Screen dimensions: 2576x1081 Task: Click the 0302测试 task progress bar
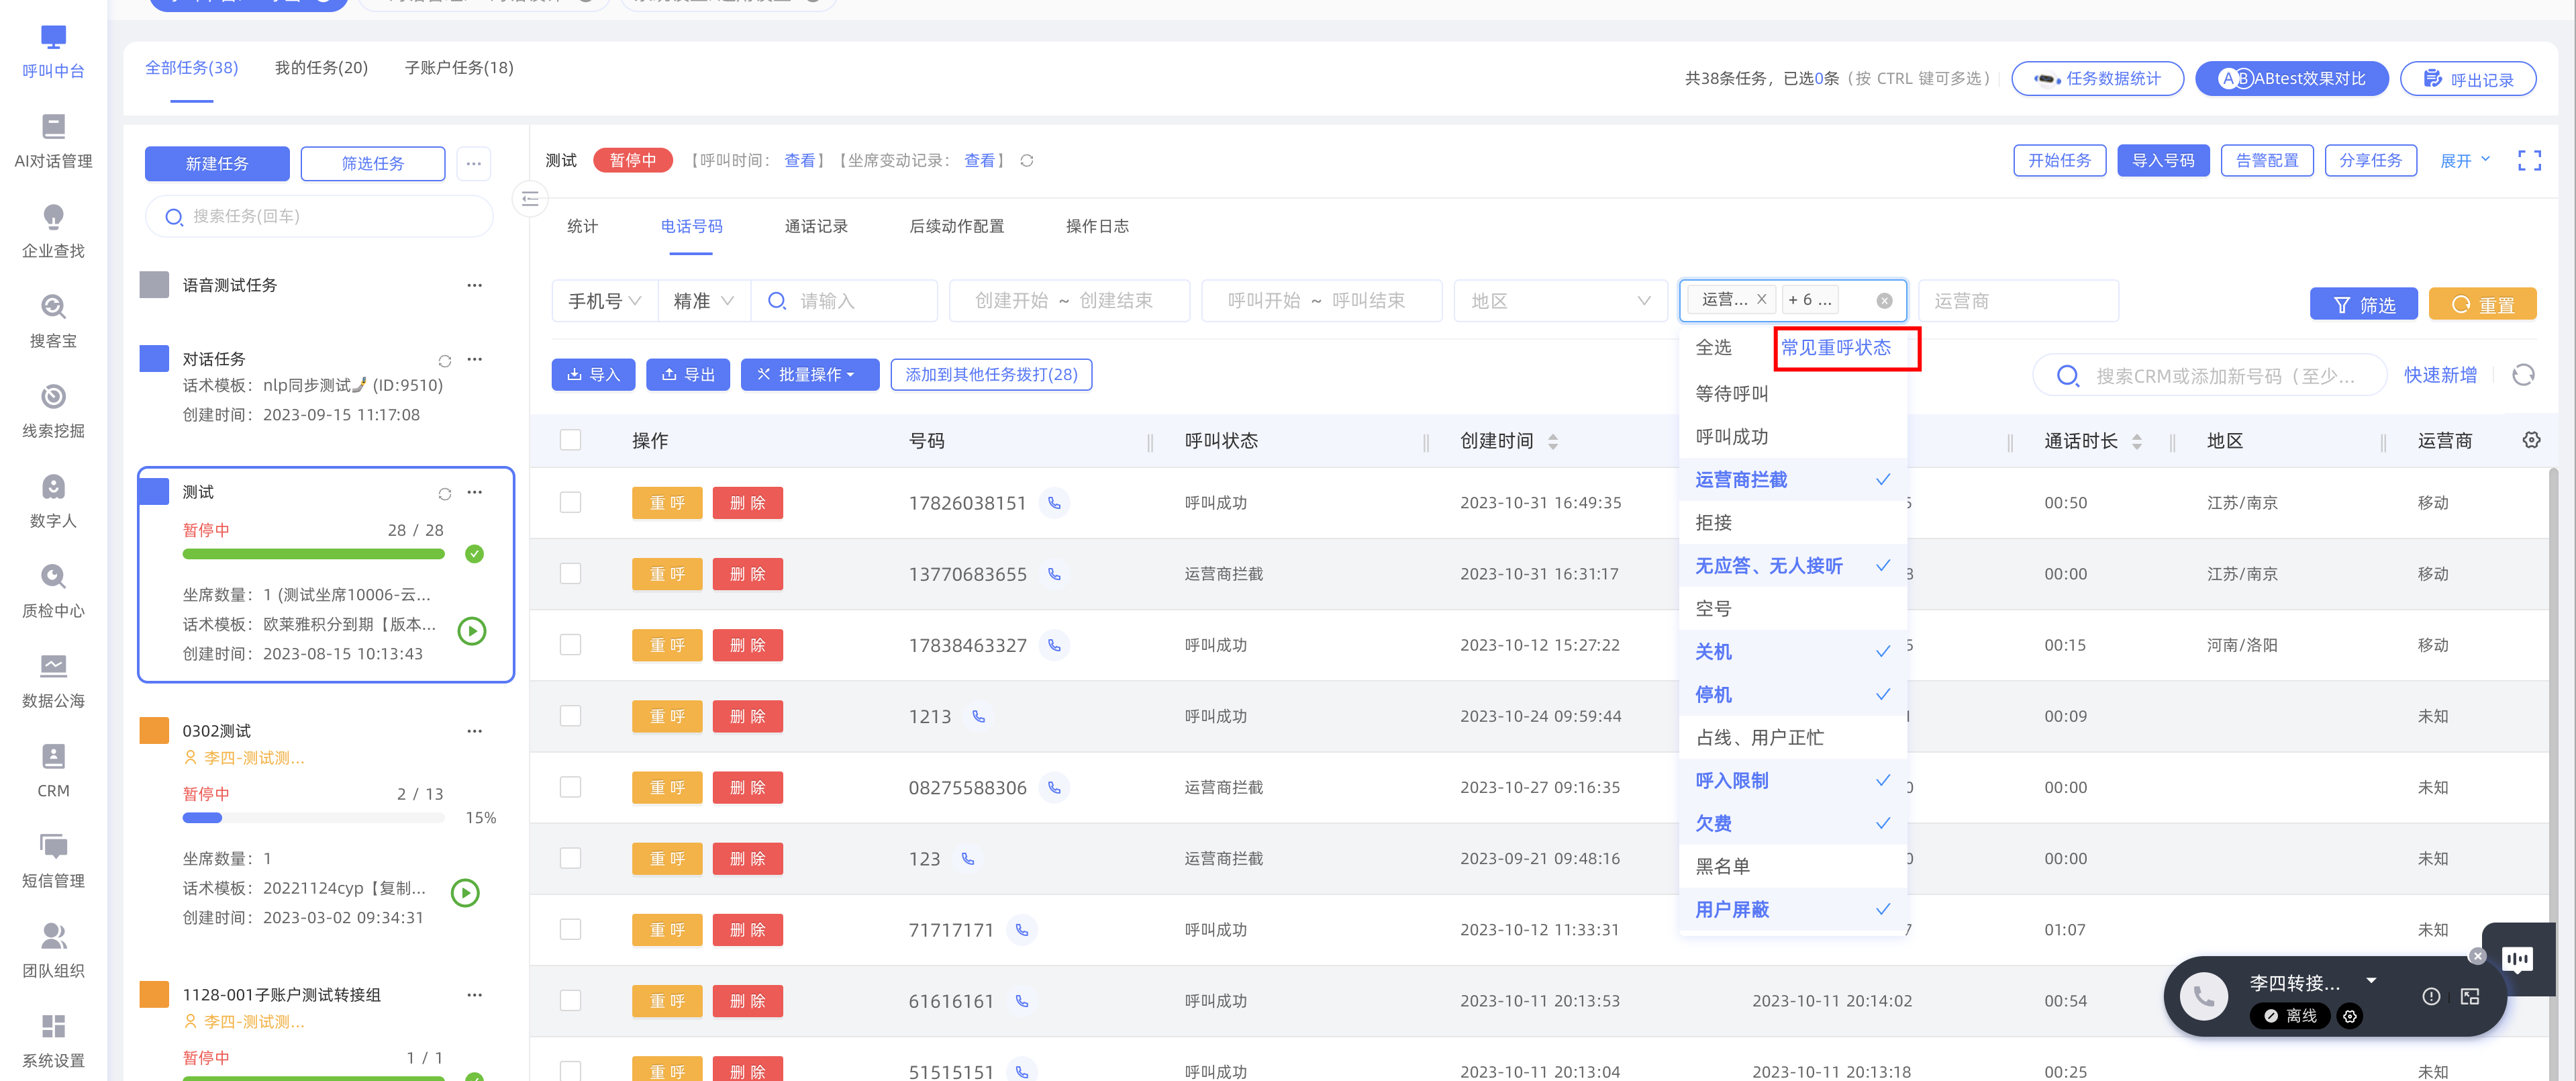pyautogui.click(x=313, y=818)
